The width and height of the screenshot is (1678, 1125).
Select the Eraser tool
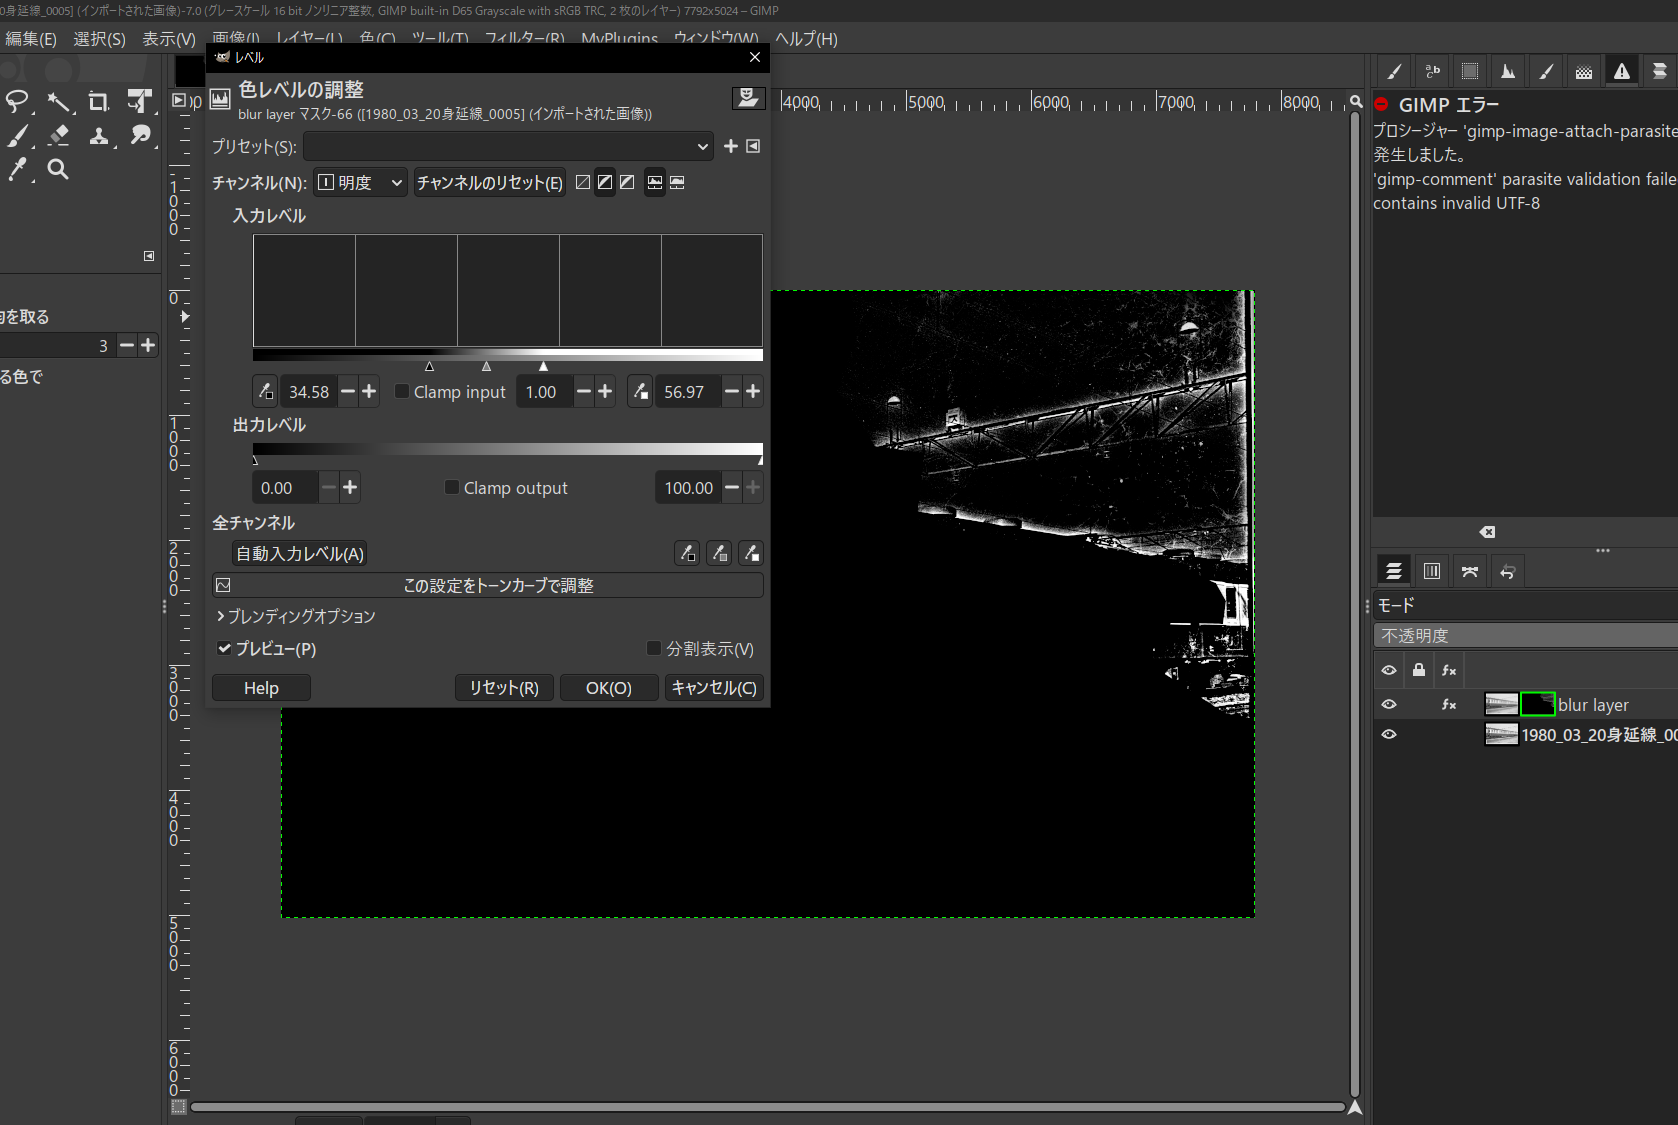click(59, 135)
